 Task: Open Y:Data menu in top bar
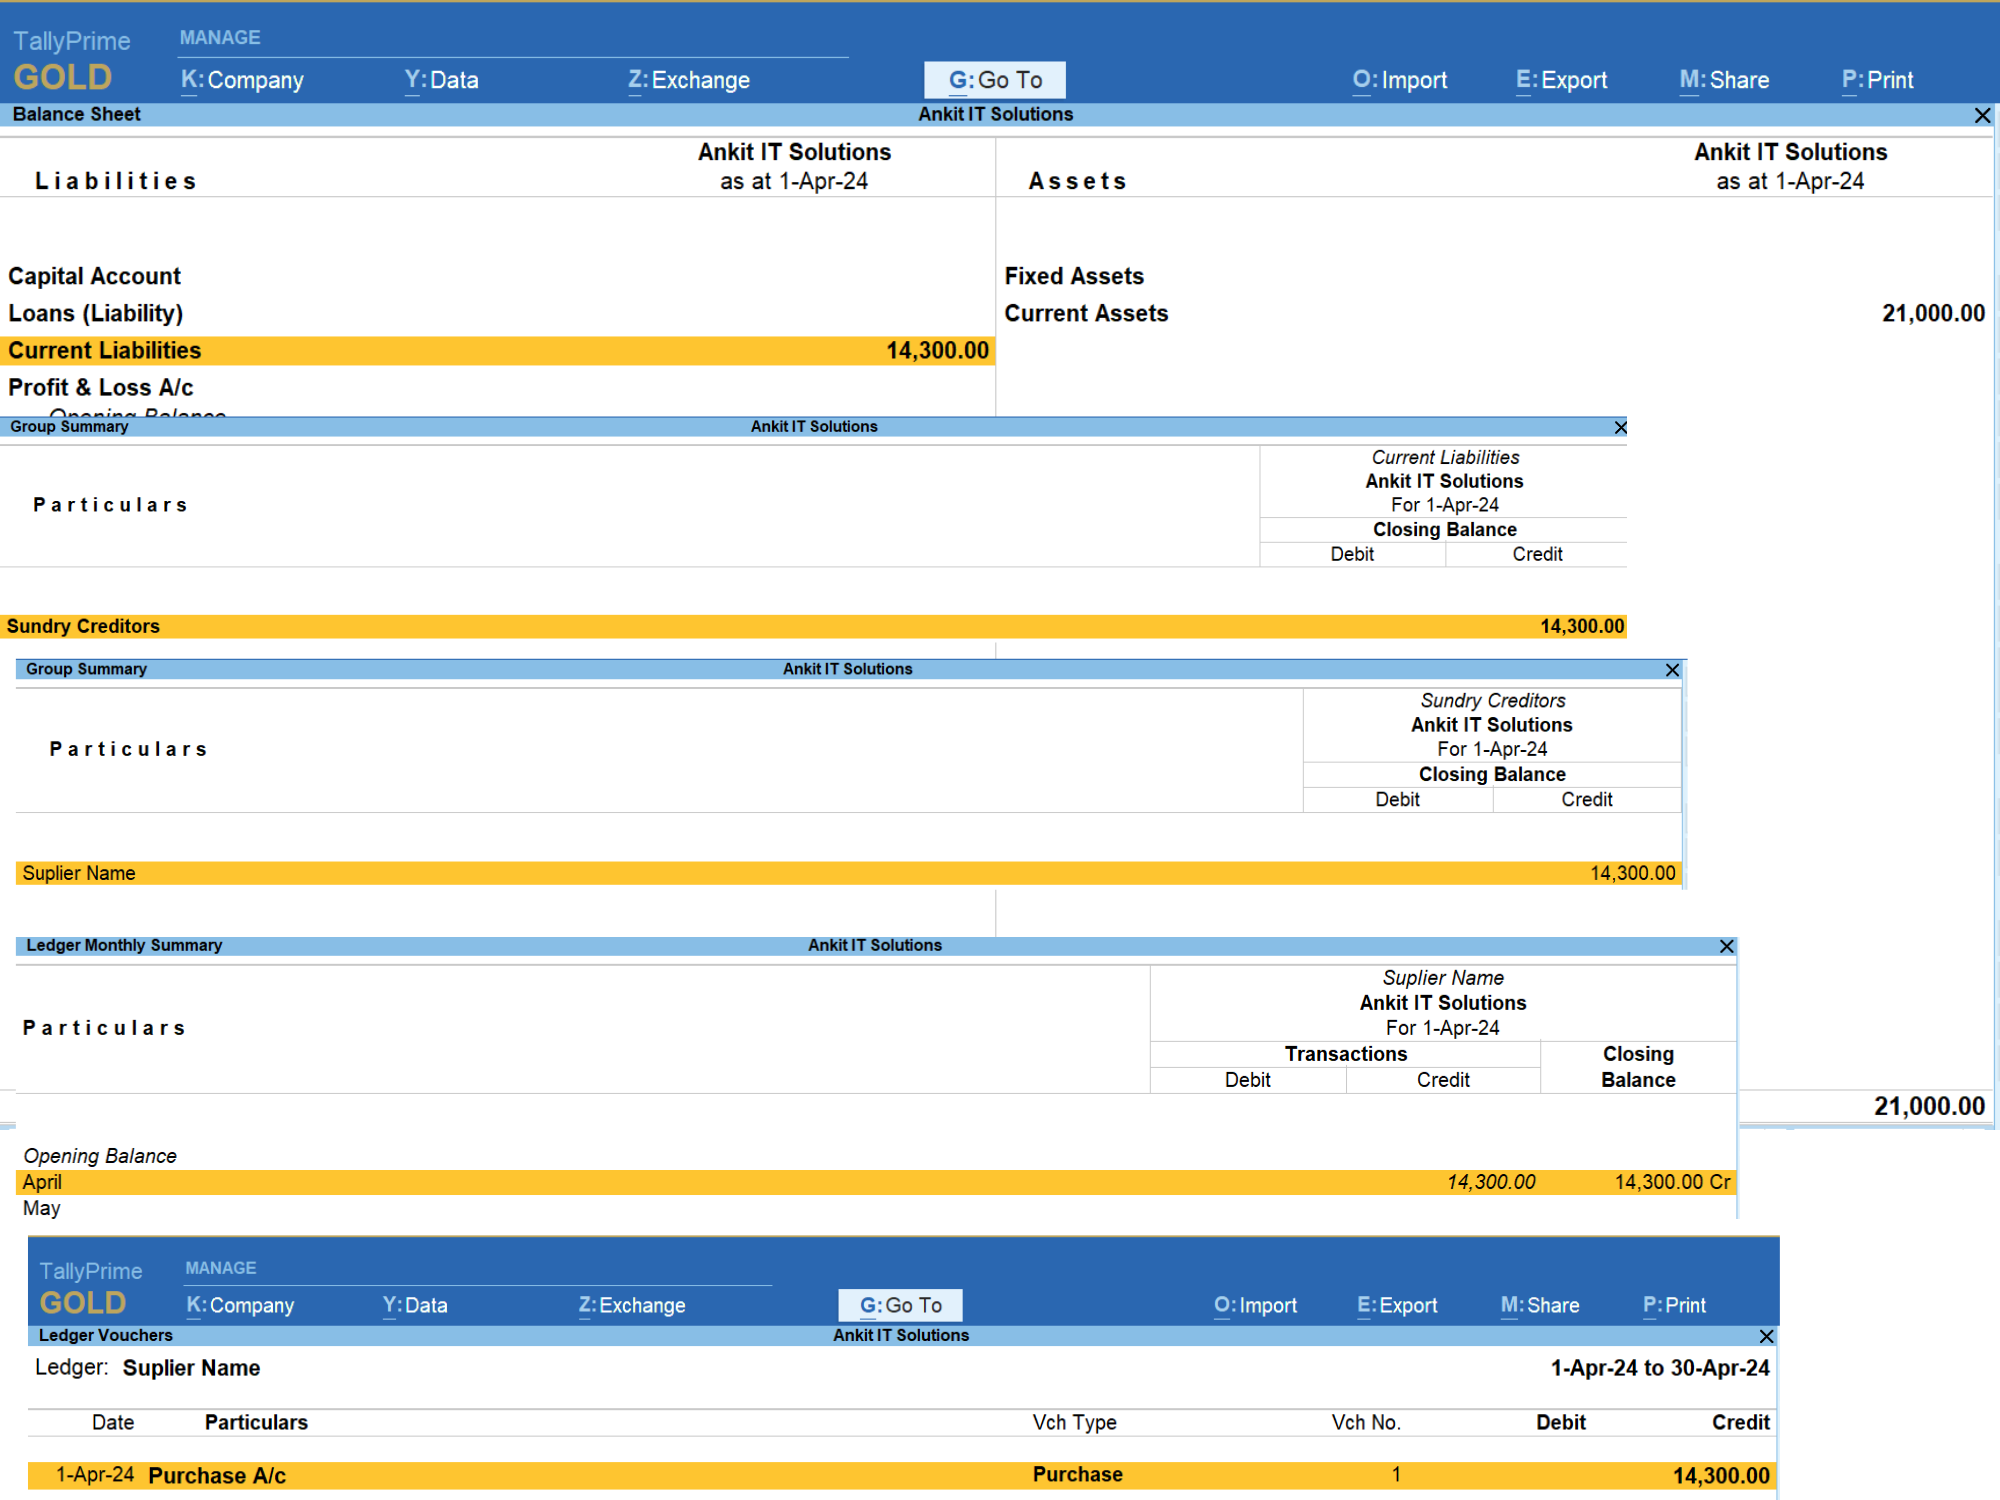(441, 80)
